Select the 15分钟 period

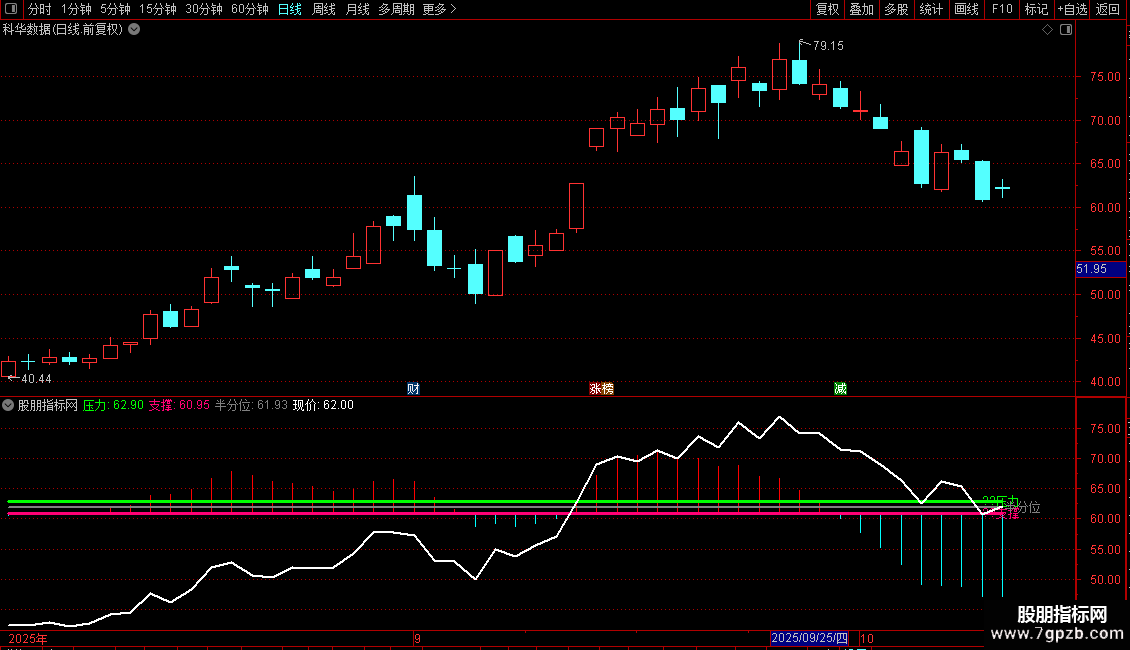tap(158, 9)
